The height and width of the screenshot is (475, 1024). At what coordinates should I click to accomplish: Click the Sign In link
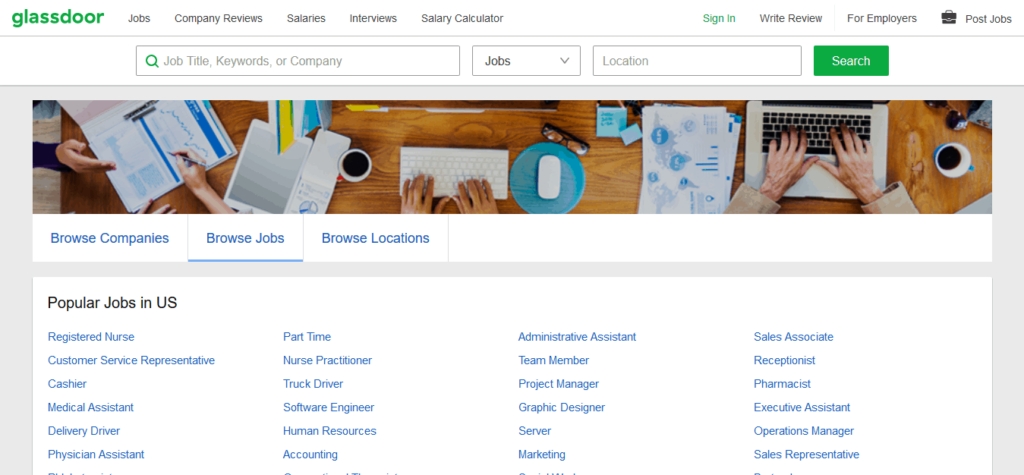tap(718, 18)
